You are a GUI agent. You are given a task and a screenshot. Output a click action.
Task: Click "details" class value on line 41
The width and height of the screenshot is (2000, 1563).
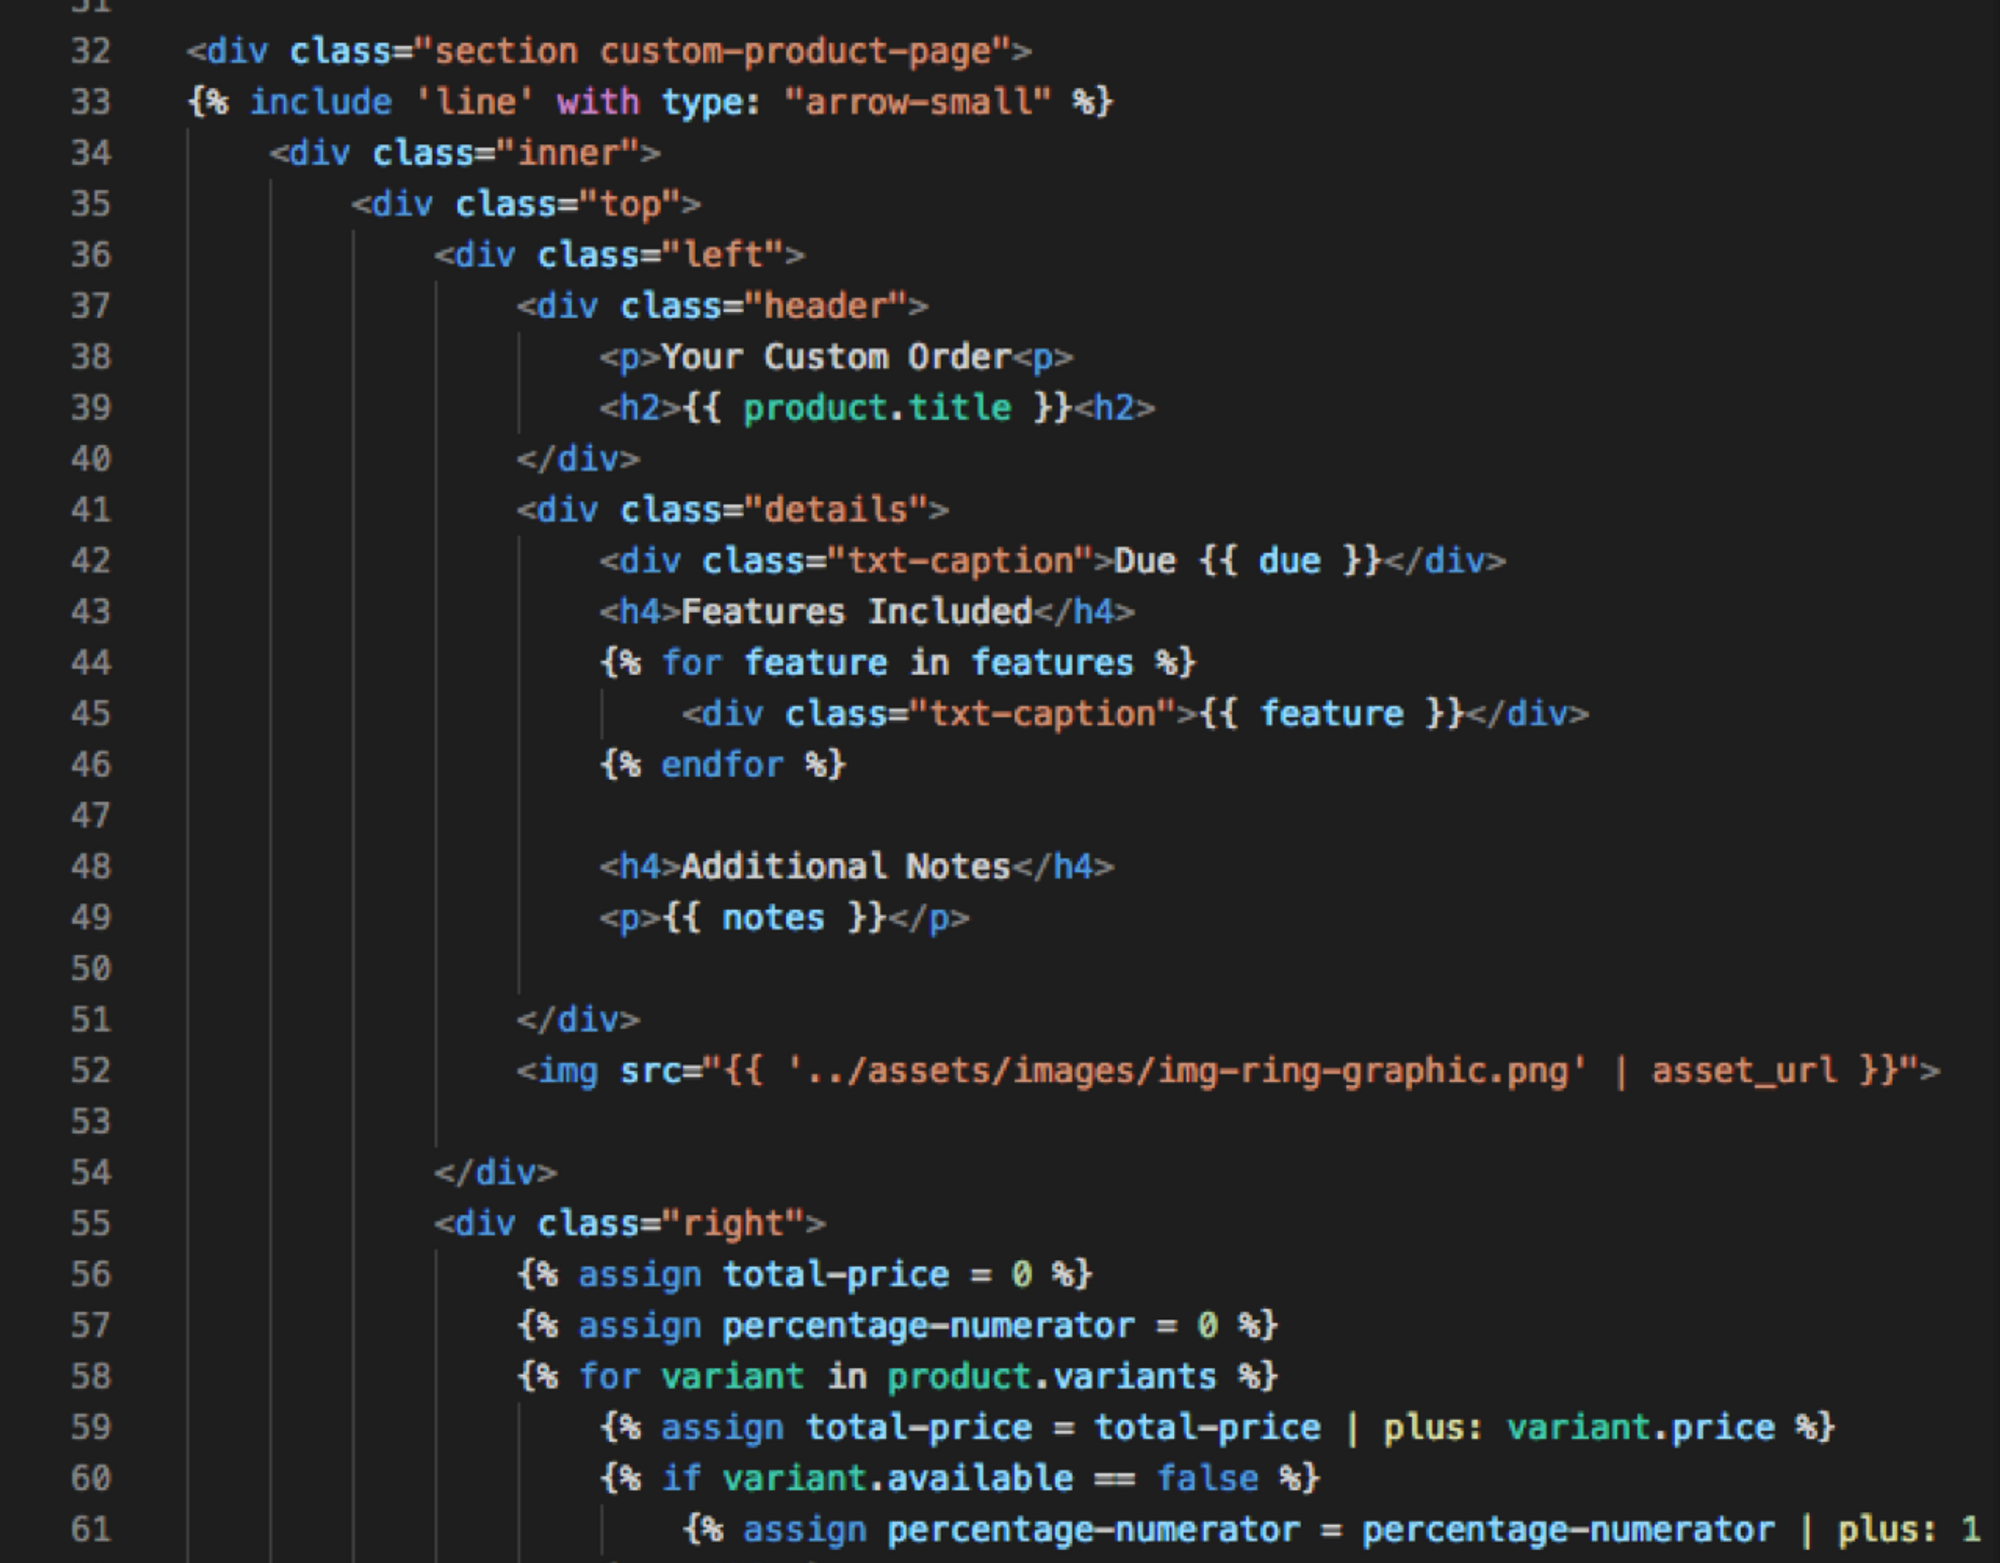(836, 510)
